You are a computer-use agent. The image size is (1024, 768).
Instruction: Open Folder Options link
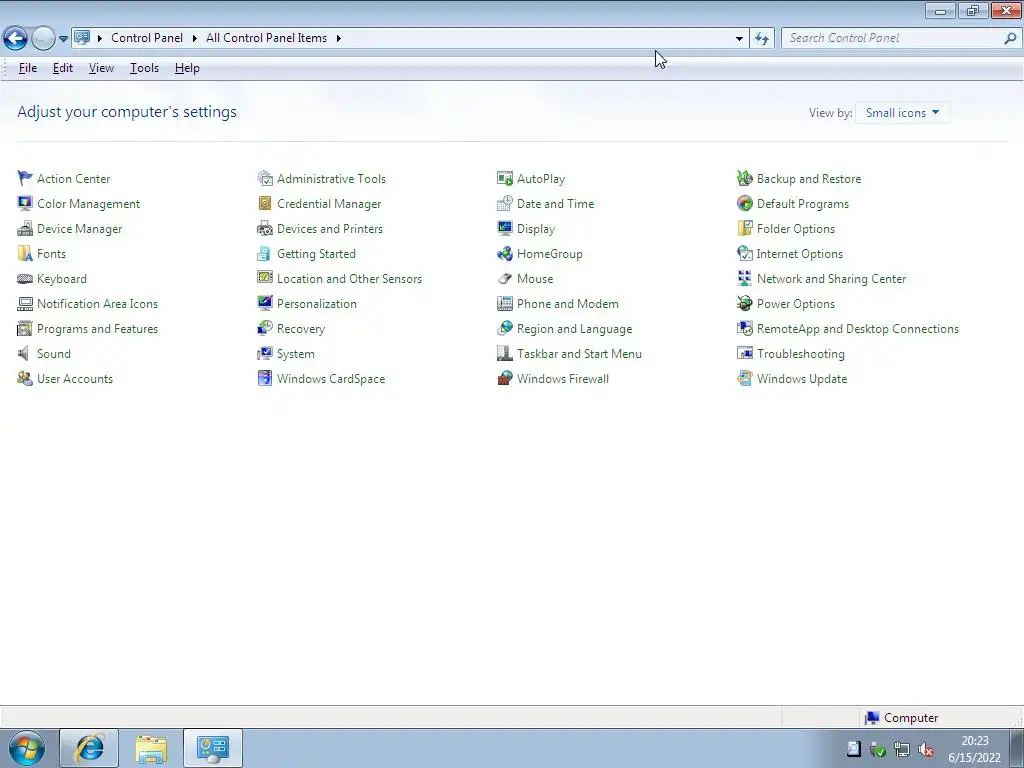795,229
